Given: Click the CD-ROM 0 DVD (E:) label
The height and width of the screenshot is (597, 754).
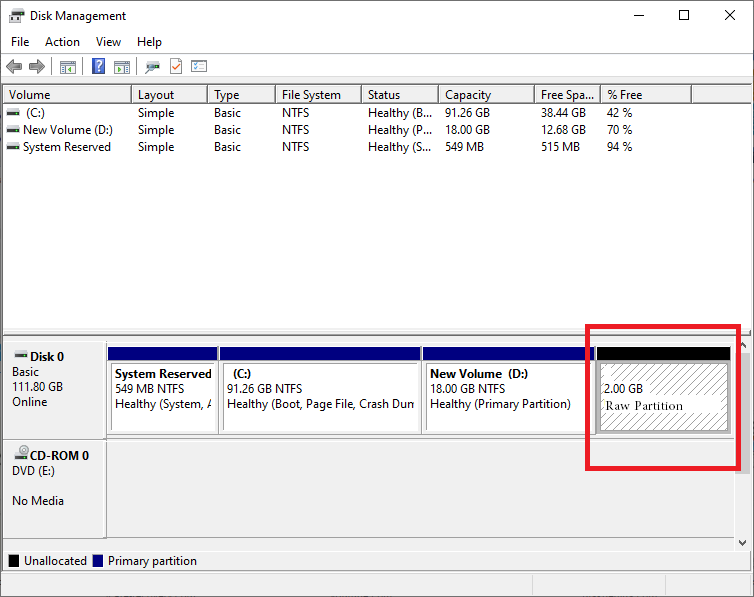Looking at the screenshot, I should tap(54, 489).
